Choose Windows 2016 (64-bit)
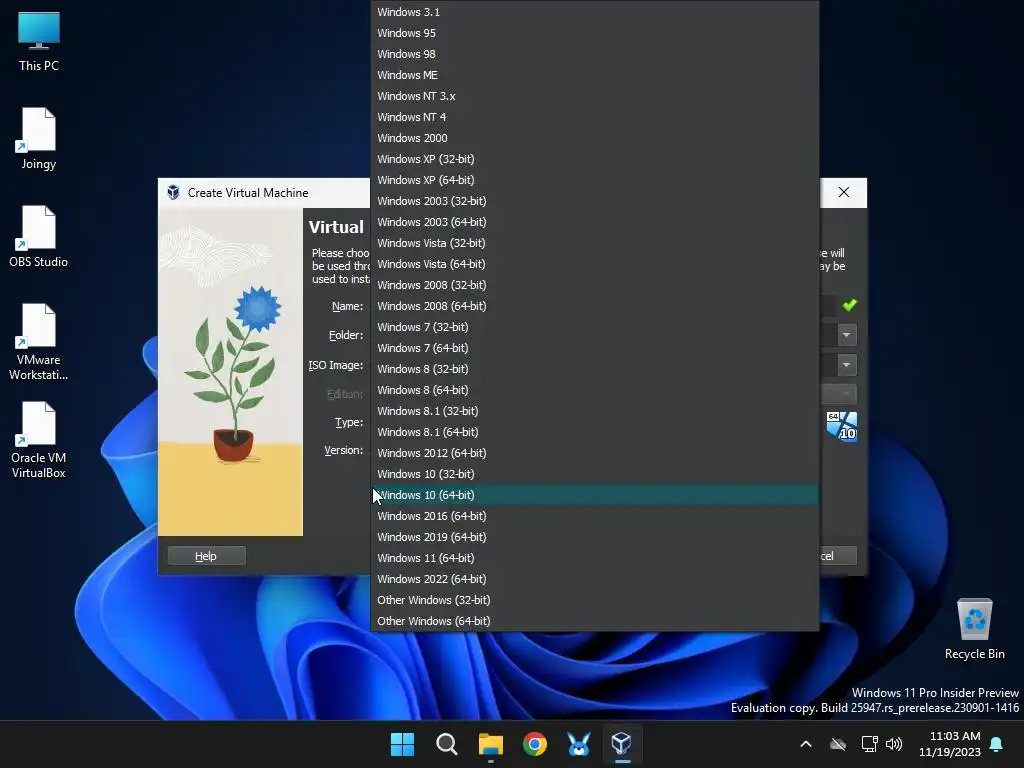 point(595,516)
